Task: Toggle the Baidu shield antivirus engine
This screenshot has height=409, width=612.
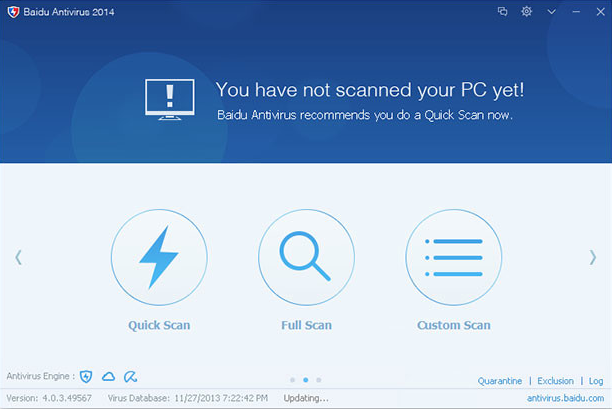Action: coord(86,377)
